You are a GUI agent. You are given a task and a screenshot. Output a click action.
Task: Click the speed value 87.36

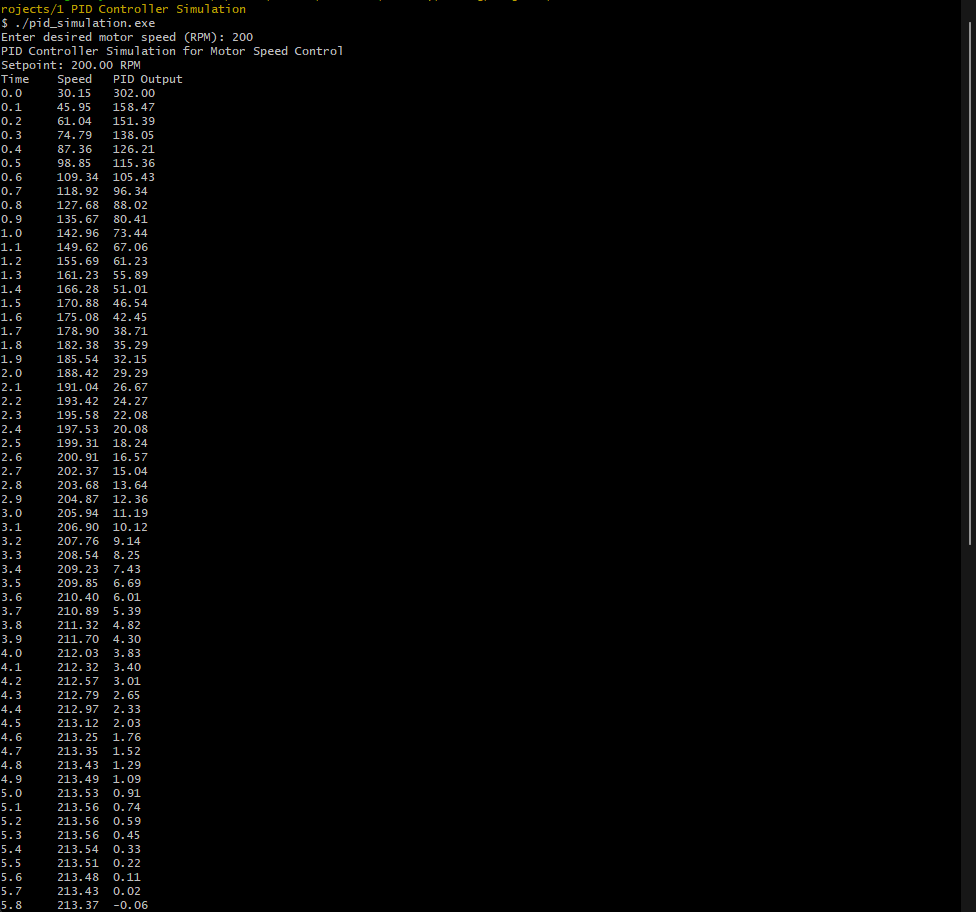pos(74,149)
